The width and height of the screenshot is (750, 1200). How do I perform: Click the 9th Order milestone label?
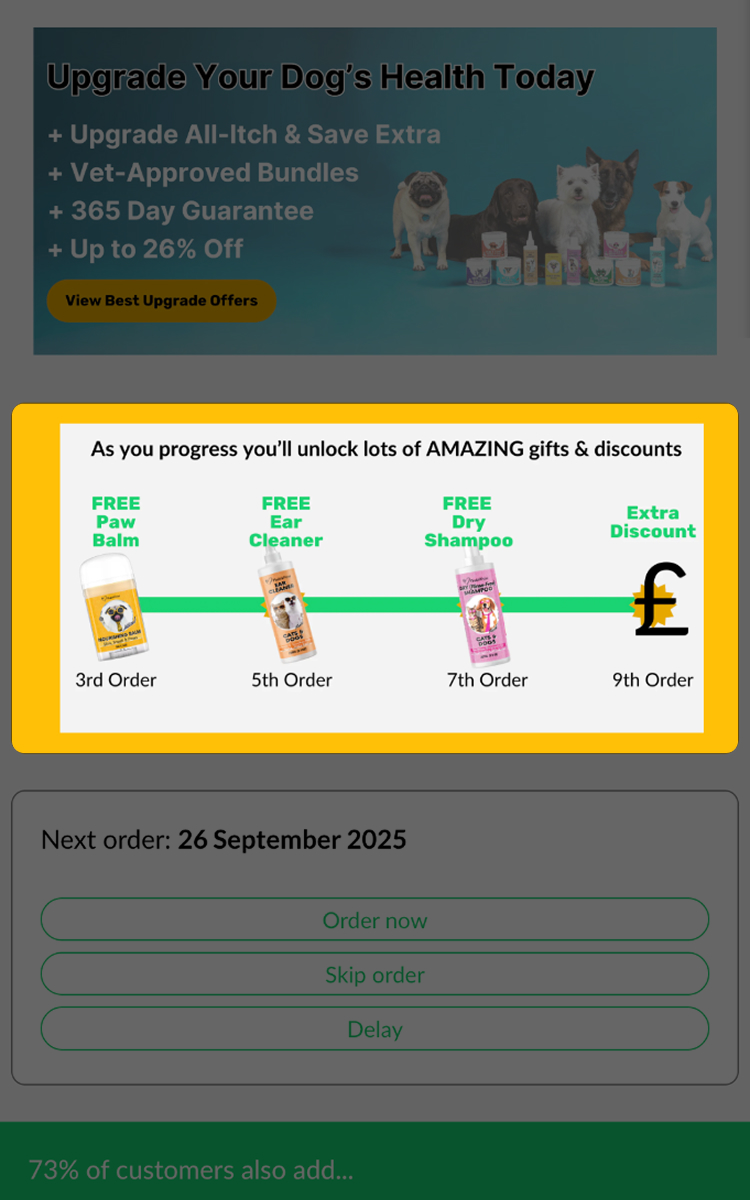coord(653,680)
